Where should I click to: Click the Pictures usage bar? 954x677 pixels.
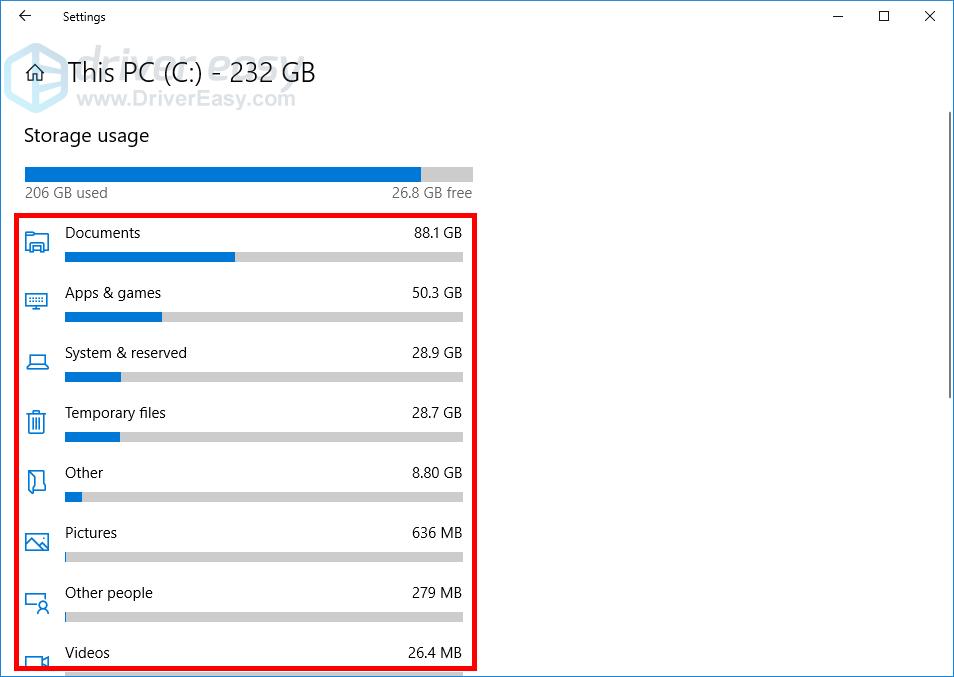coord(263,557)
